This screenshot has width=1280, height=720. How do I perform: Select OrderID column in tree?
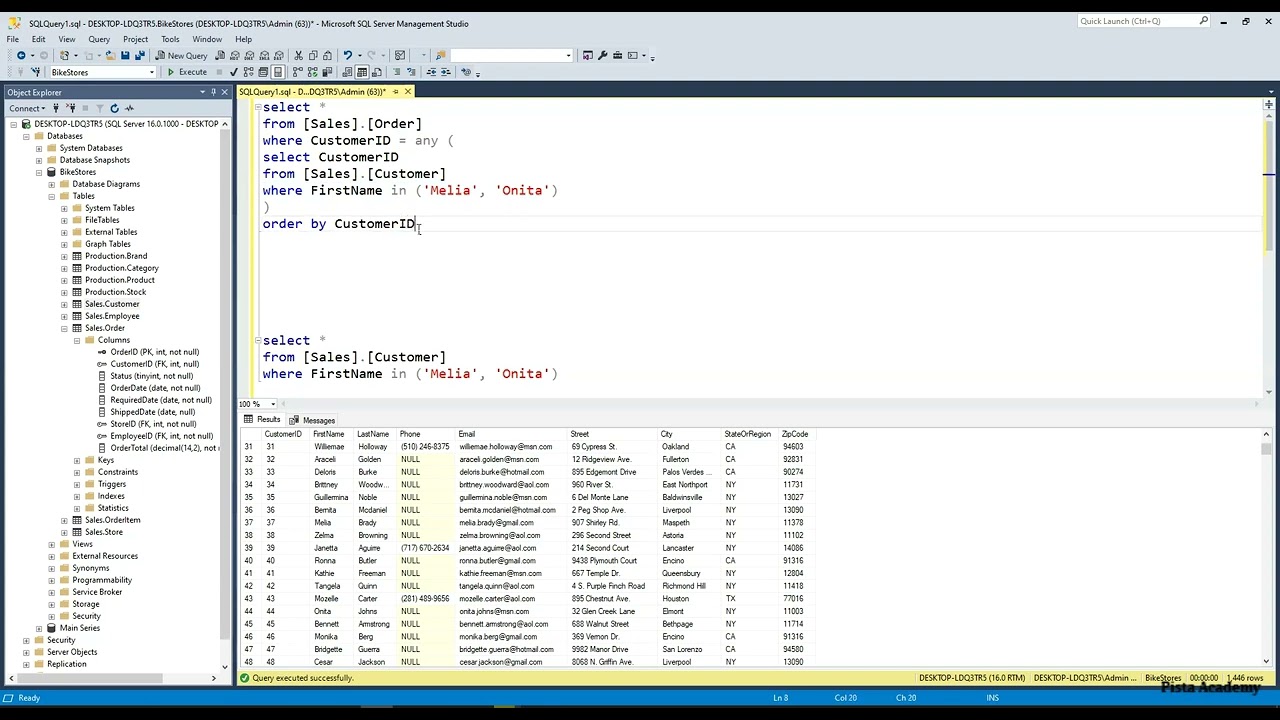[x=154, y=352]
